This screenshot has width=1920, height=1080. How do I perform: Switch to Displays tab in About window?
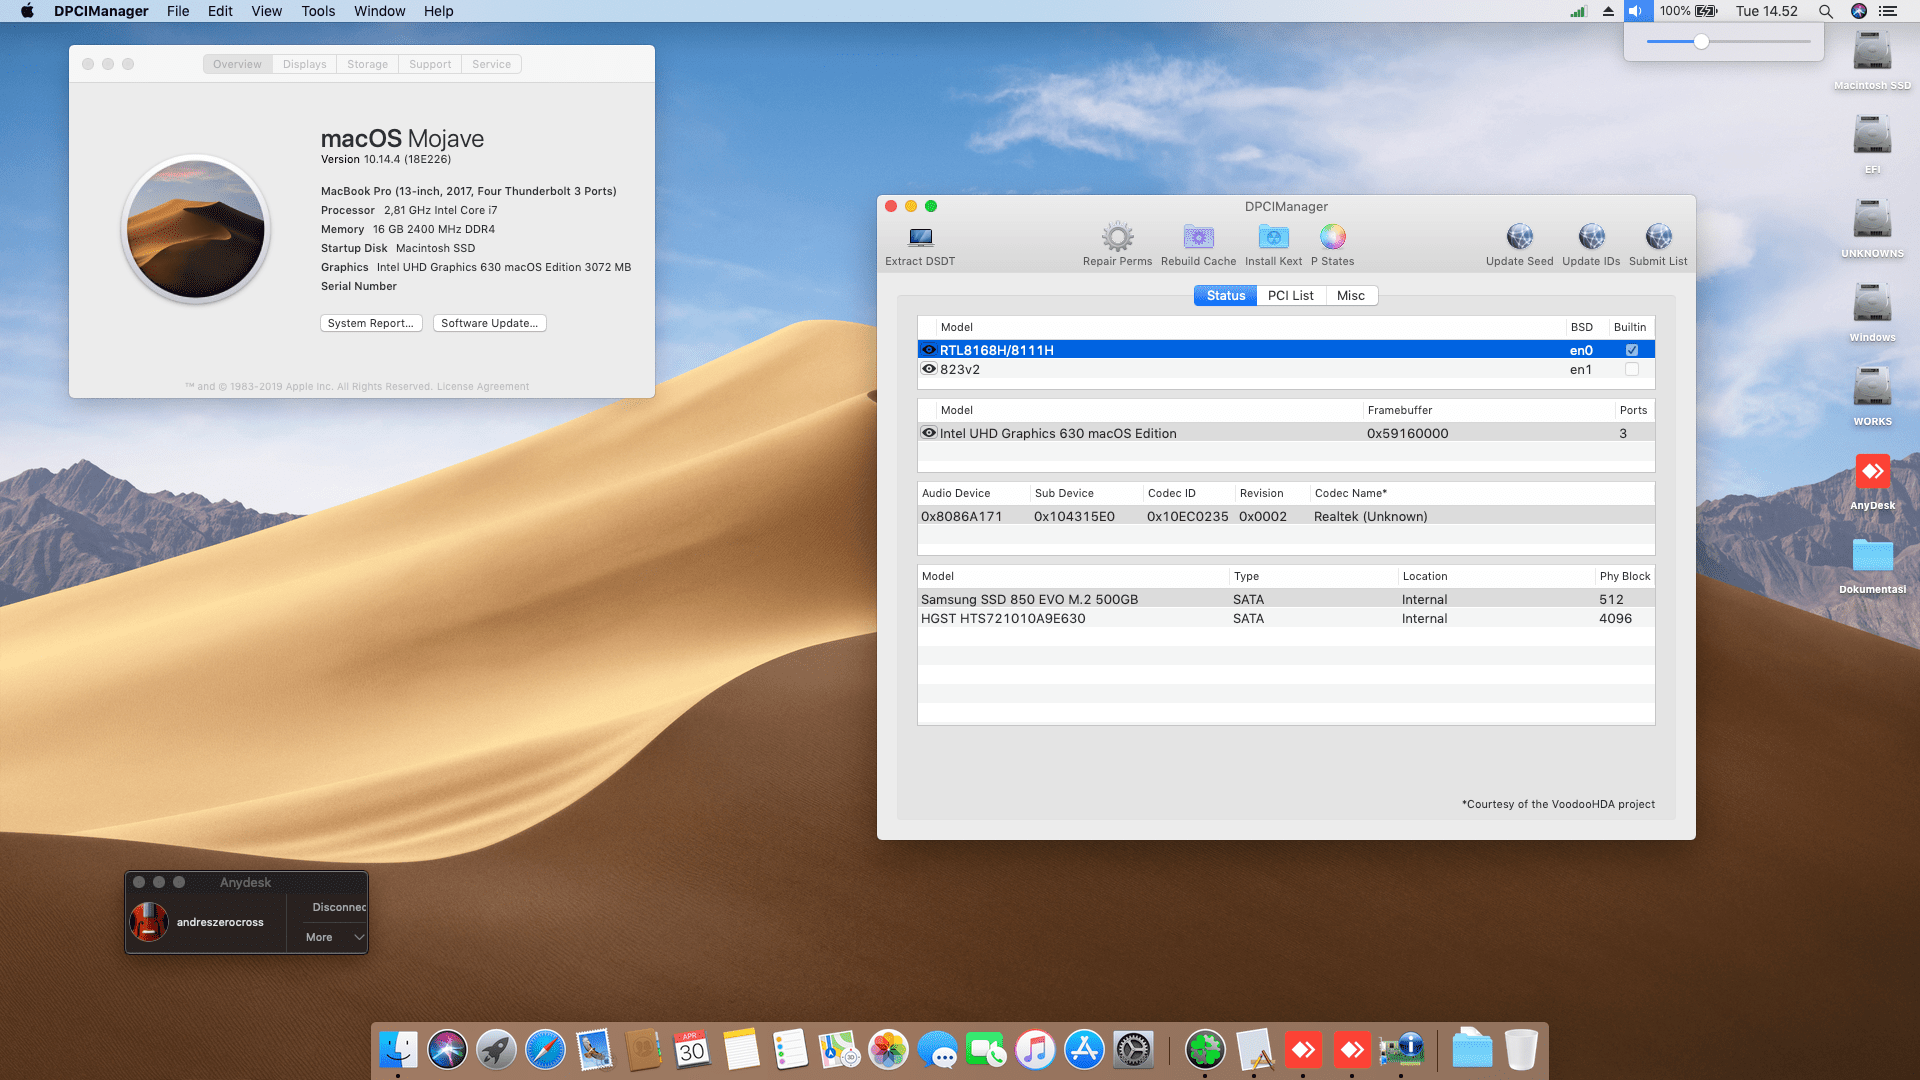[304, 64]
